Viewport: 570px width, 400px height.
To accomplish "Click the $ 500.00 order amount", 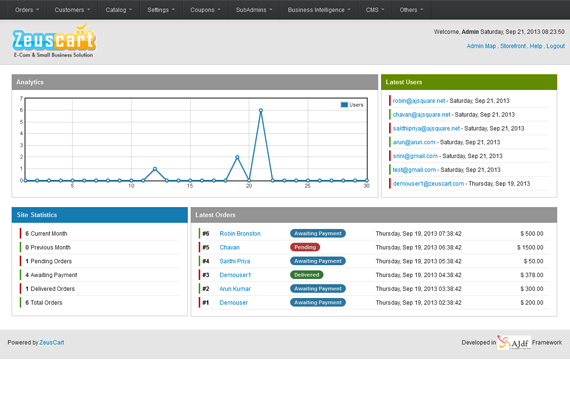I will (x=531, y=233).
